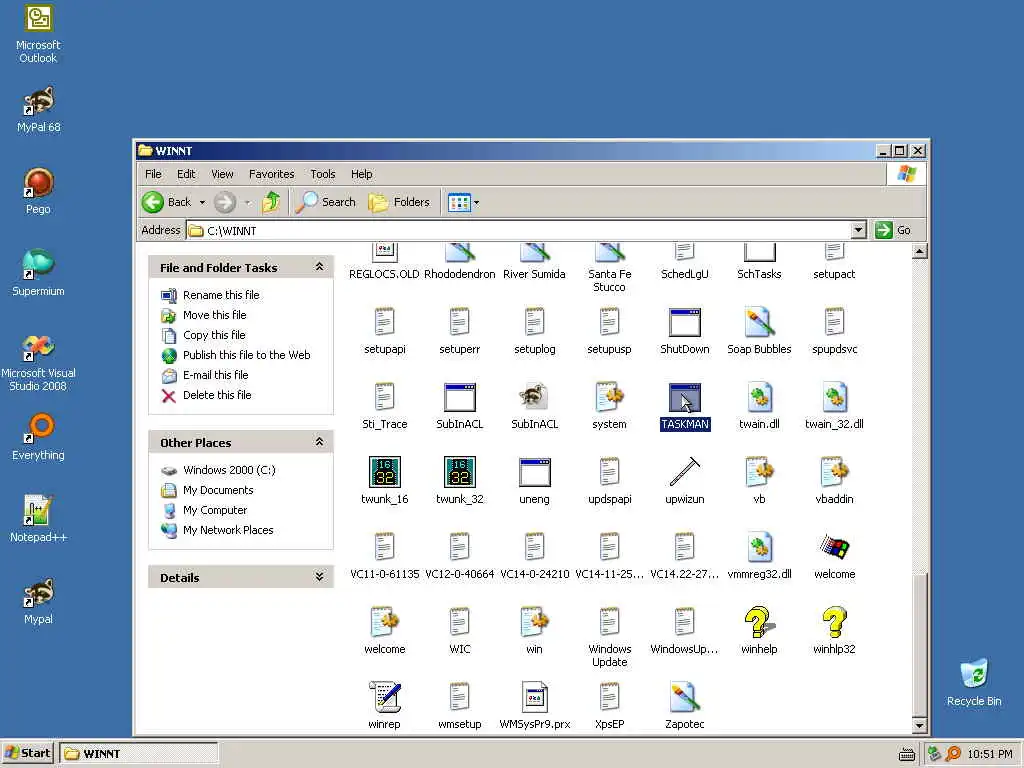Open the Start menu
The width and height of the screenshot is (1024, 768).
pos(28,753)
